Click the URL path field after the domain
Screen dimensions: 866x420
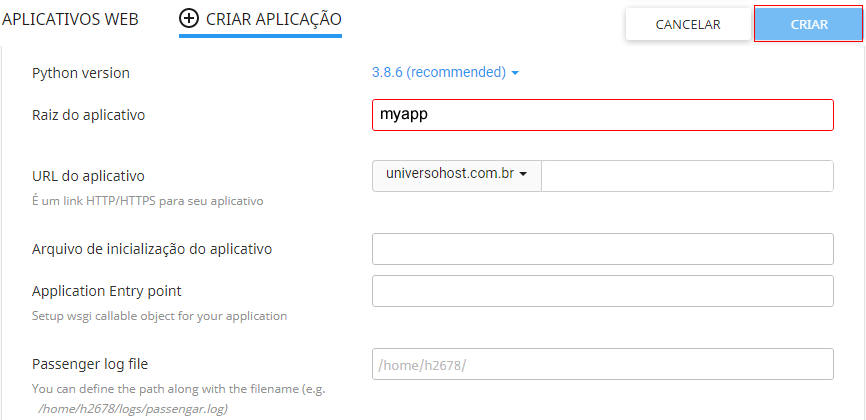687,176
